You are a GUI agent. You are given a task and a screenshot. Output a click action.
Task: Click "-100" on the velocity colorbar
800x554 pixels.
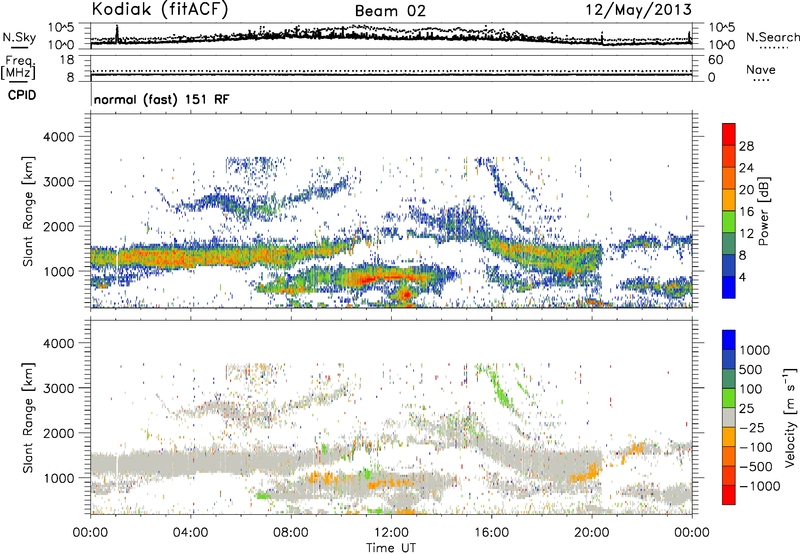[756, 447]
